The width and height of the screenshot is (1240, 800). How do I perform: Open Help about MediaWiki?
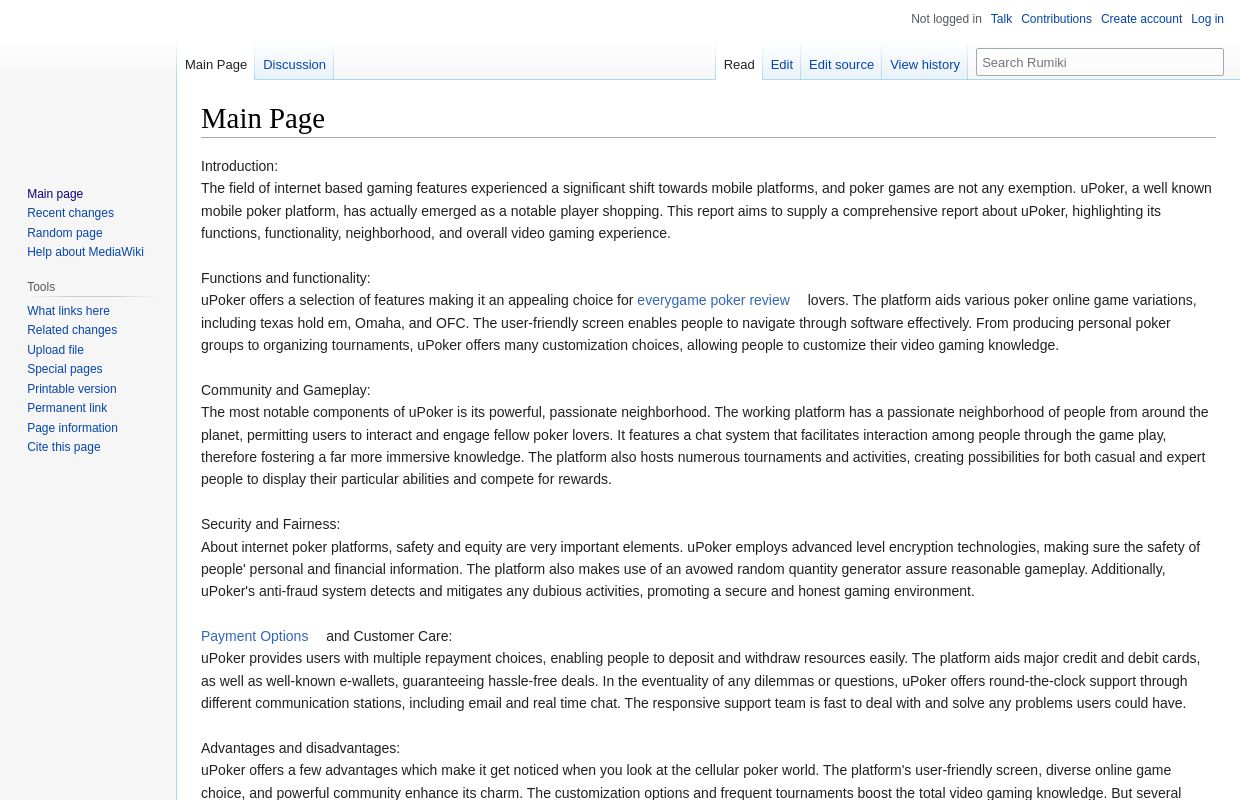click(85, 252)
